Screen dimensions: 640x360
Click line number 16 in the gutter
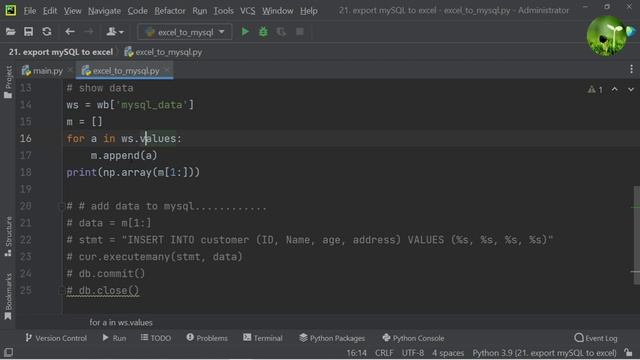pyautogui.click(x=25, y=138)
